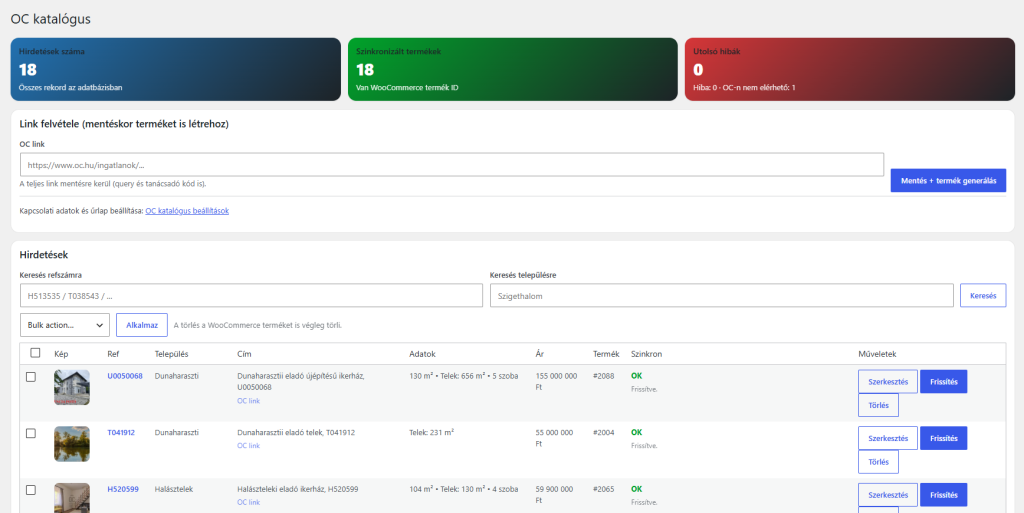Image resolution: width=1024 pixels, height=513 pixels.
Task: Click the price 55 000 000 Ft
Action: 554,438
